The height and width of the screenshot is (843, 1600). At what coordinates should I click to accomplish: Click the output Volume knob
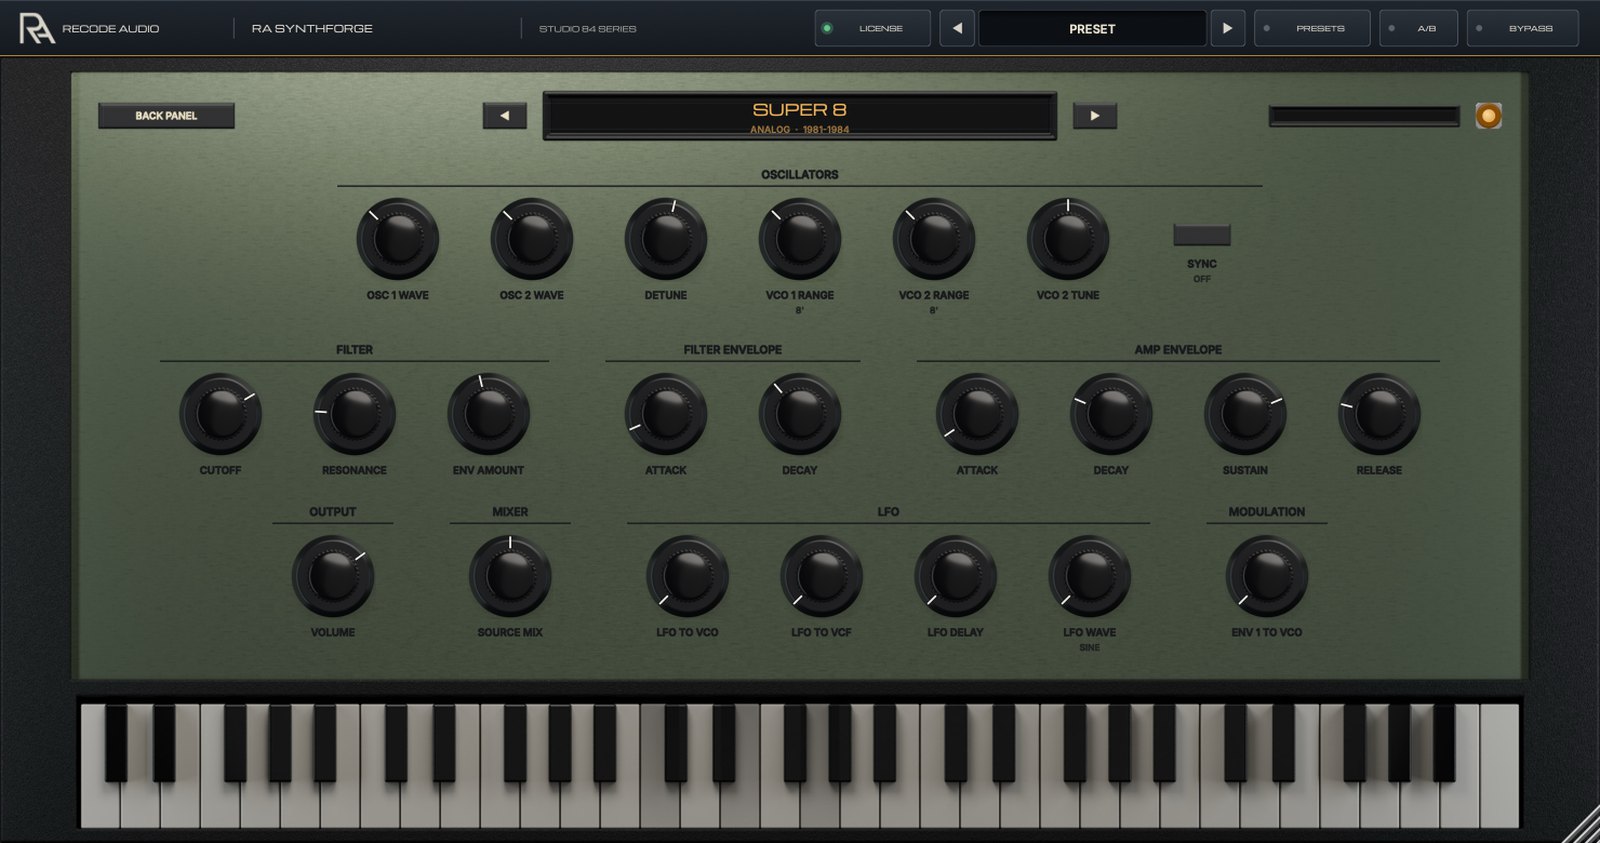333,576
